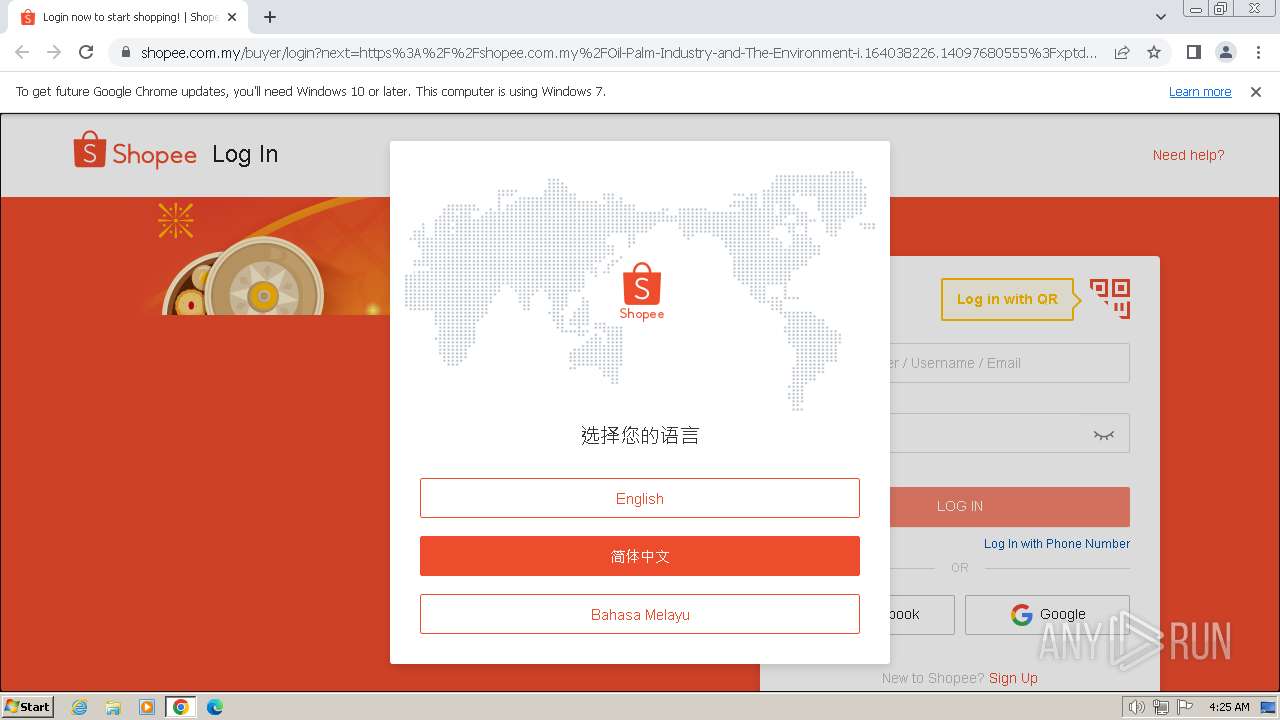Click the 4:25 AM clock
The height and width of the screenshot is (720, 1280).
pos(1229,707)
